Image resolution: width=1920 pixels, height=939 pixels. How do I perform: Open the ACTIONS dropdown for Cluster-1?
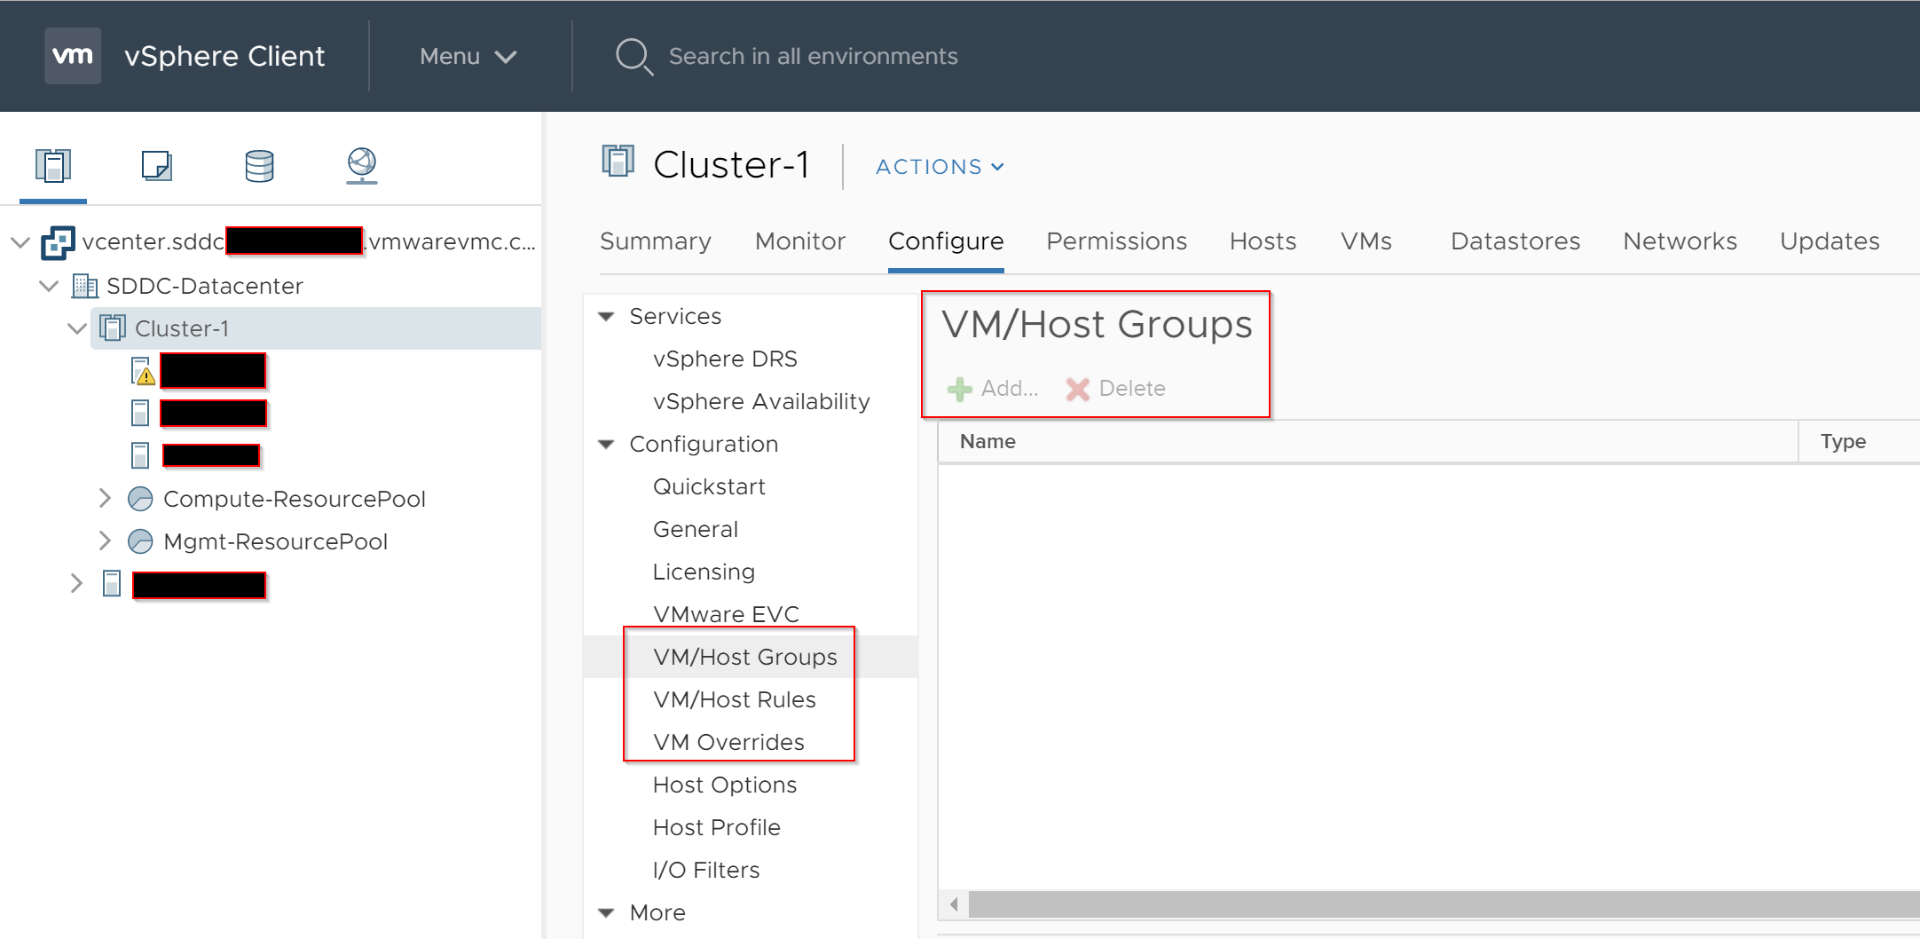click(x=939, y=167)
